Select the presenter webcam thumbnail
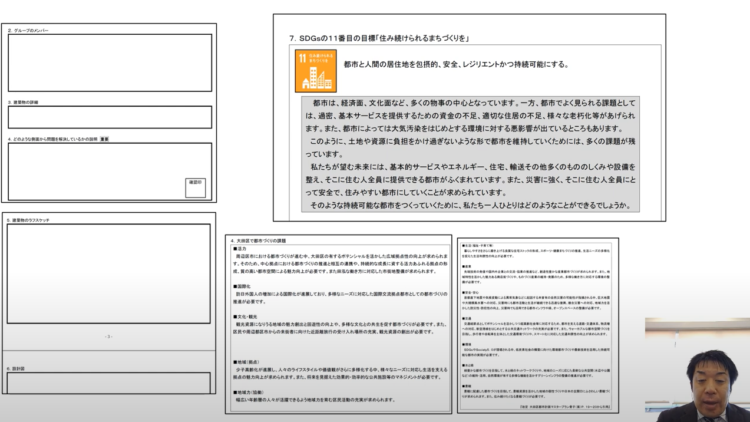This screenshot has height=422, width=750. pos(697,369)
